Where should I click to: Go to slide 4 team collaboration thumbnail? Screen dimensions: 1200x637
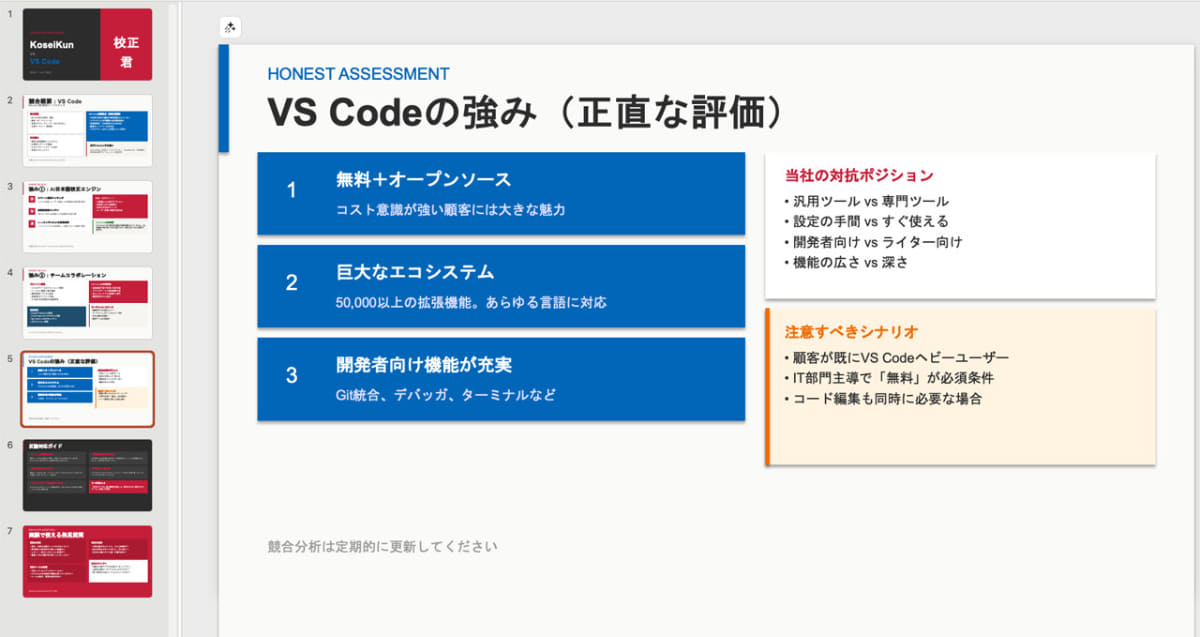point(88,302)
